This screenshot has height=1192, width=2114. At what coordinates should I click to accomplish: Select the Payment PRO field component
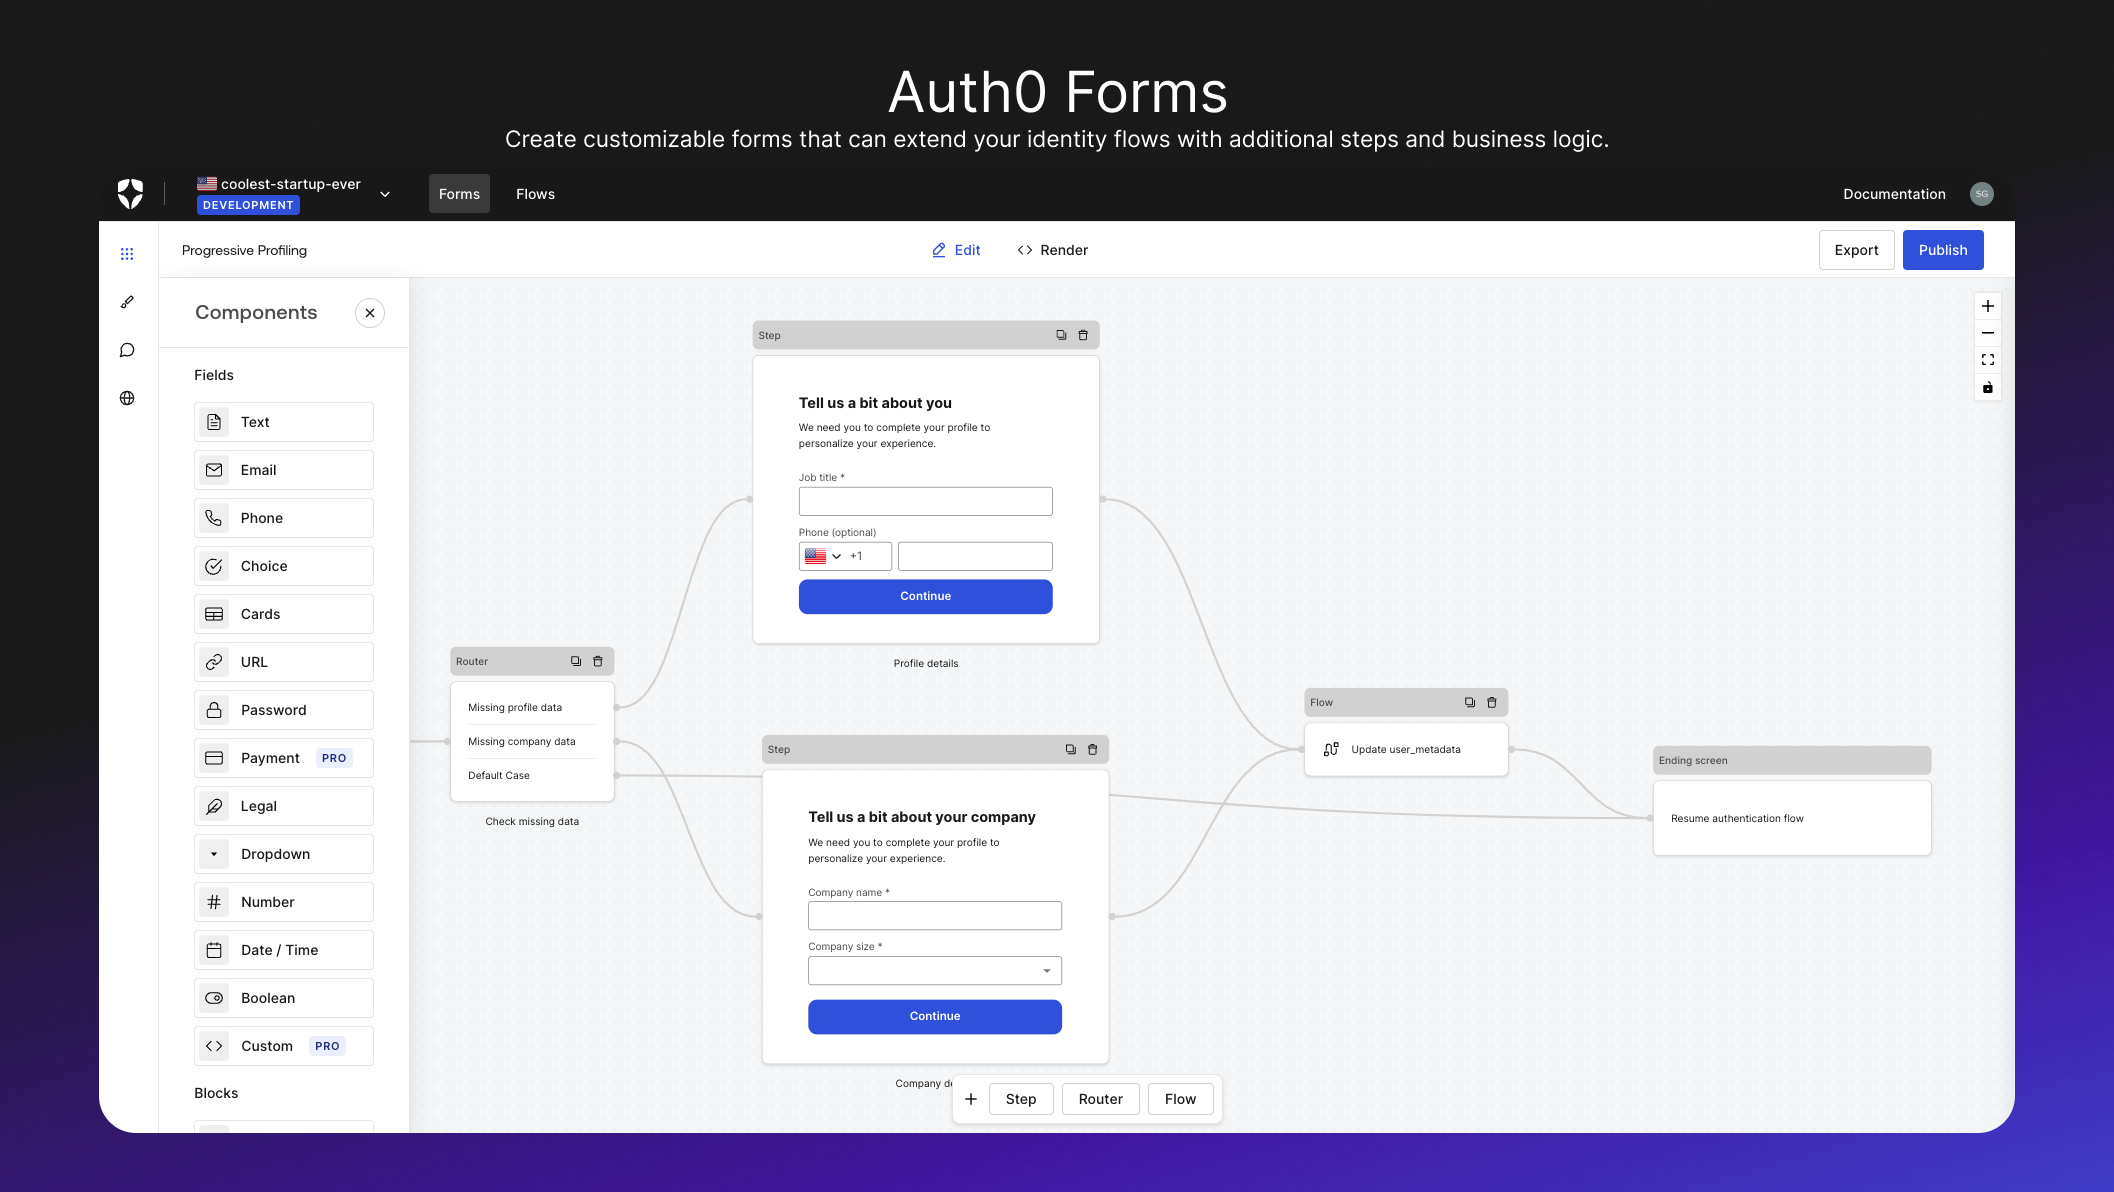[x=284, y=758]
